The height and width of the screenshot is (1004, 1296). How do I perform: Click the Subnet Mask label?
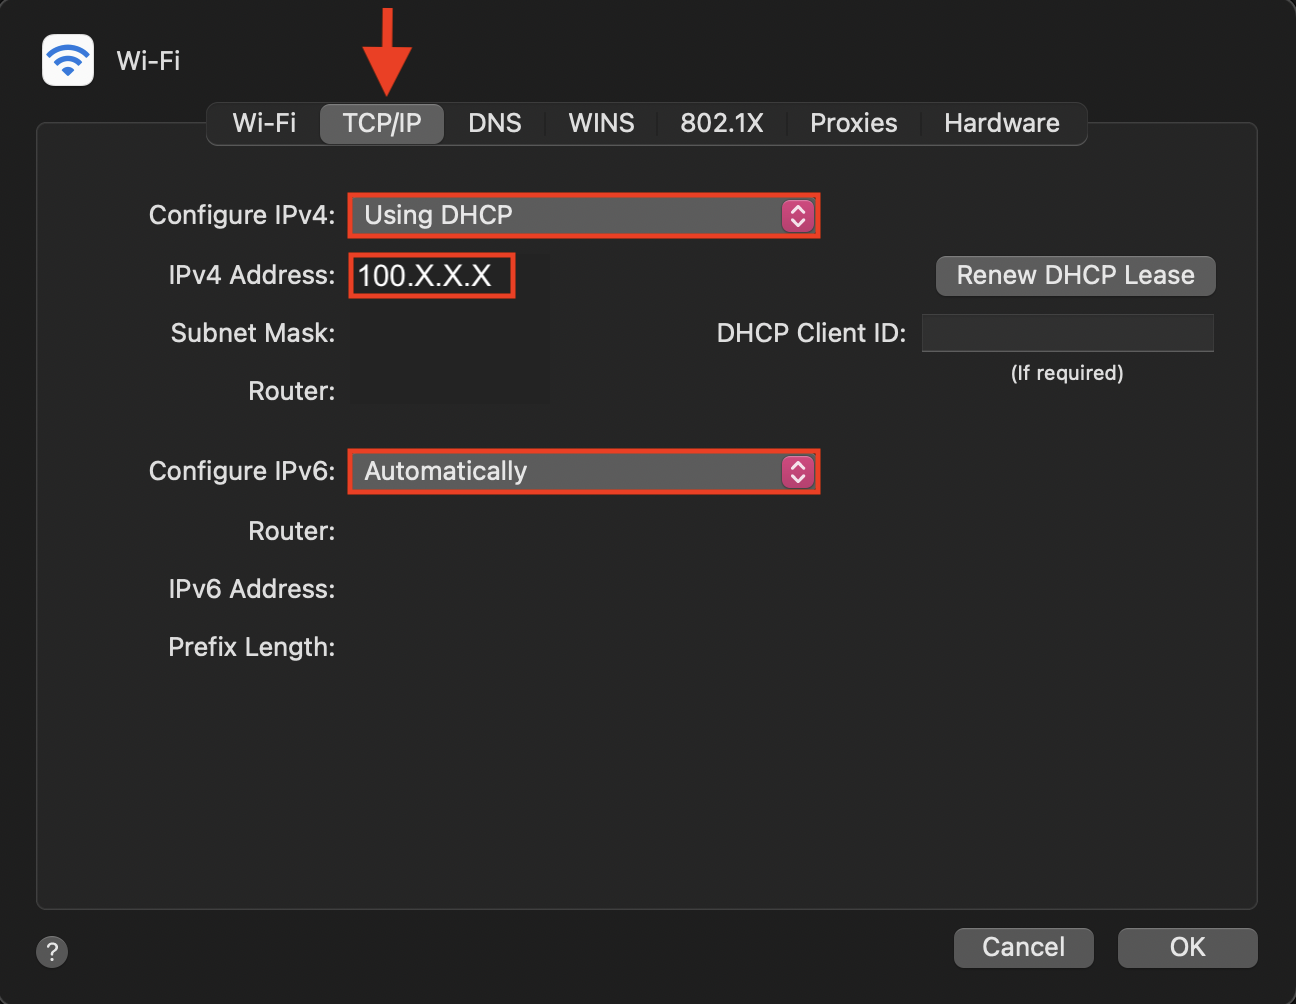pos(252,333)
